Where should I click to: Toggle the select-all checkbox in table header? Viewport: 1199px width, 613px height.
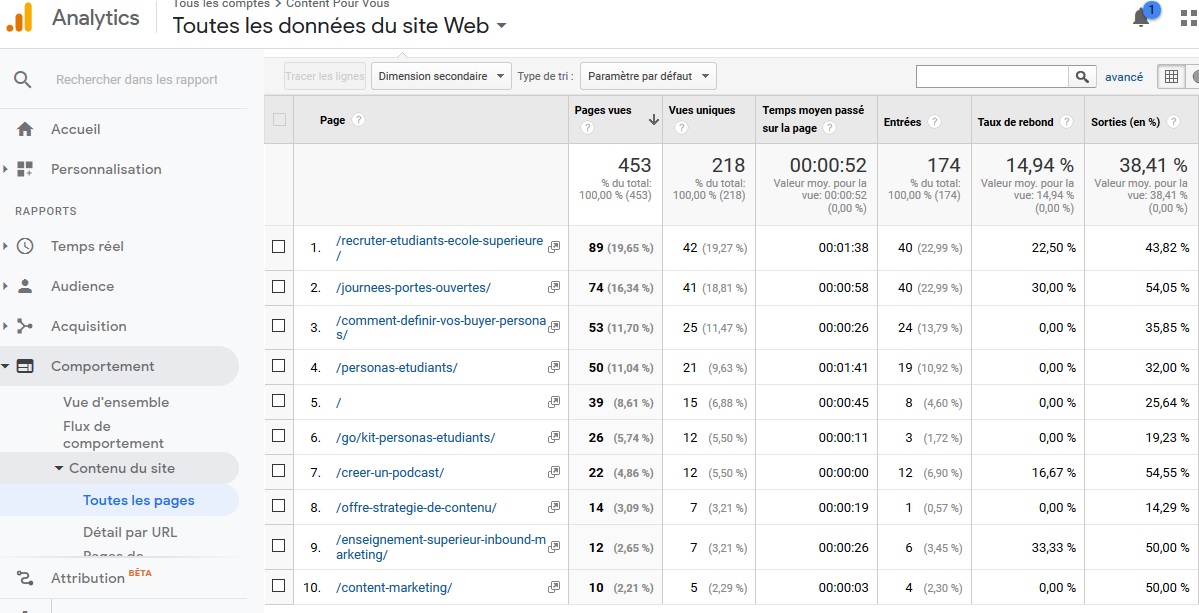279,119
